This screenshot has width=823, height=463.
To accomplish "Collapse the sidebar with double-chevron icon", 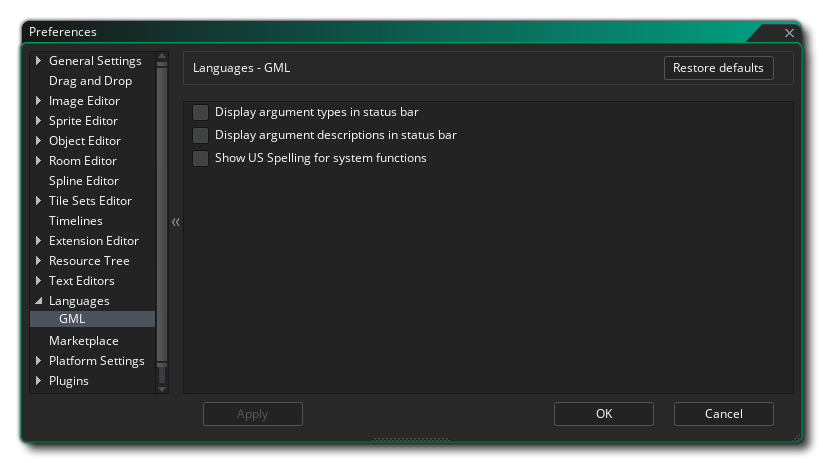I will [x=175, y=222].
